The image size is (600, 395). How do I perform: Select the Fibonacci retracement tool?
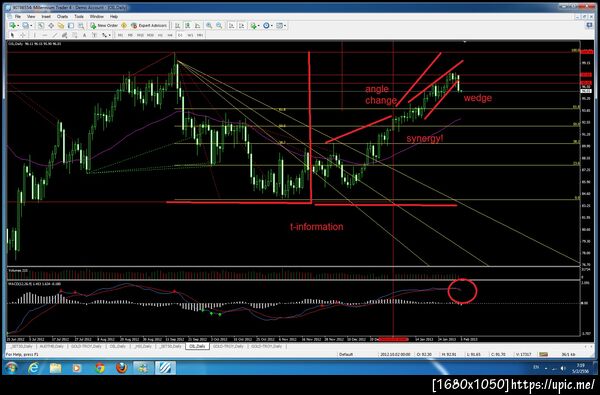click(x=75, y=35)
